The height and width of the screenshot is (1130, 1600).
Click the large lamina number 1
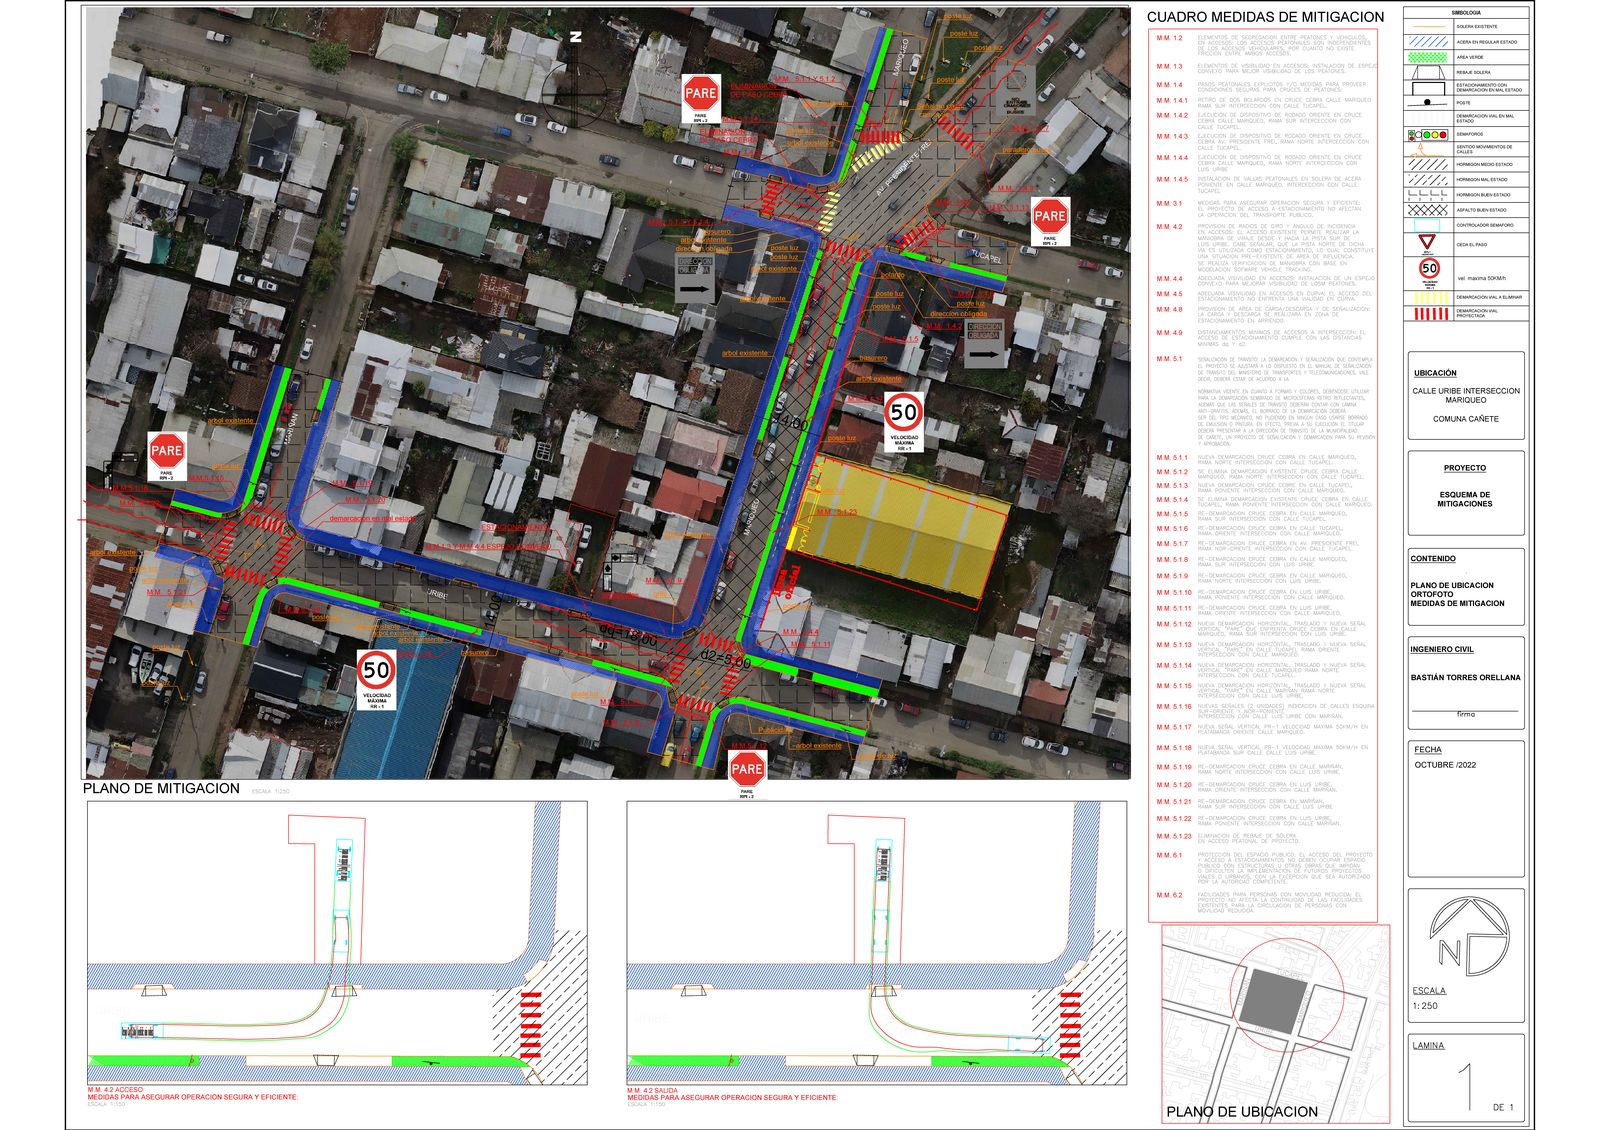pos(1466,1087)
